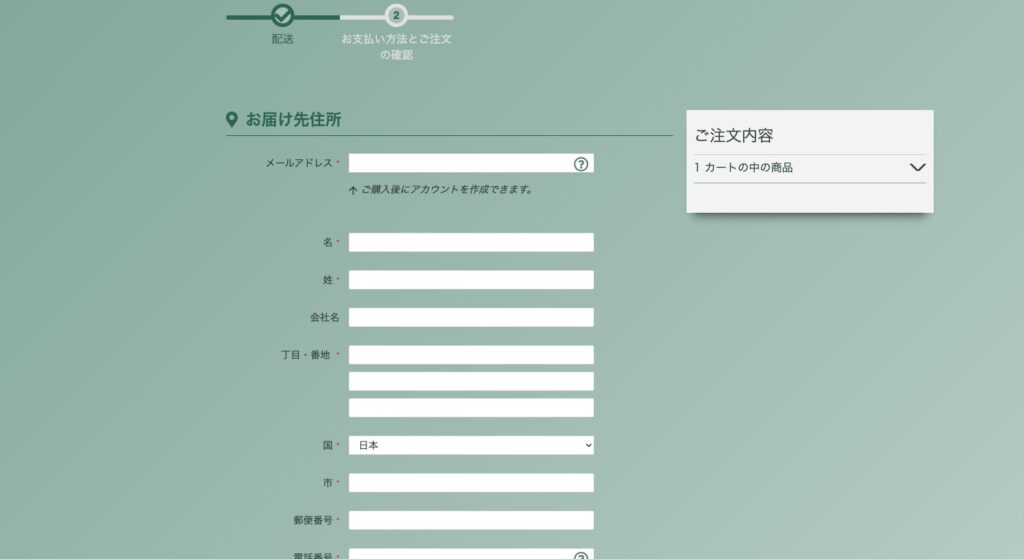The height and width of the screenshot is (559, 1024).
Task: Expand the カートの中の商品 chevron
Action: [x=917, y=168]
